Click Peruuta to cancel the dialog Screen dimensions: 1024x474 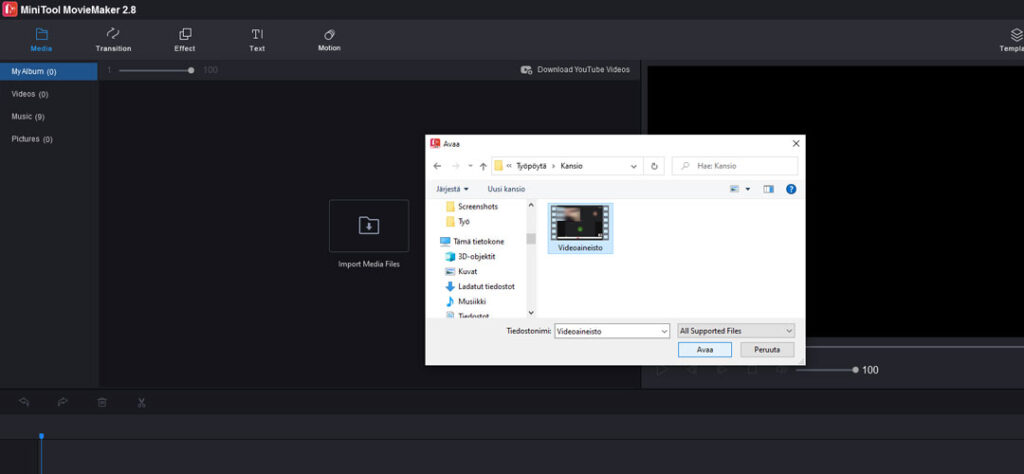(x=768, y=350)
